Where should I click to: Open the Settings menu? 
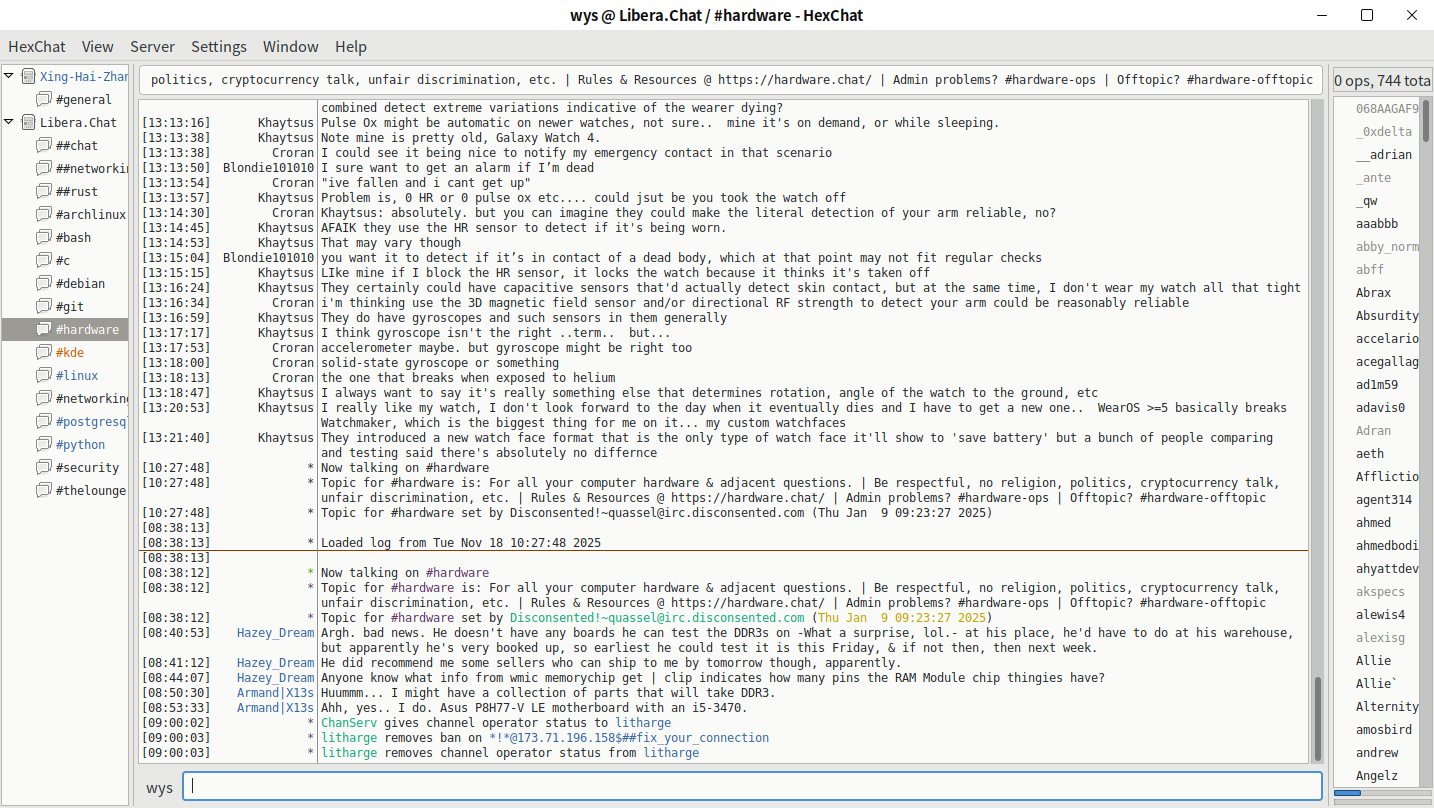[218, 47]
